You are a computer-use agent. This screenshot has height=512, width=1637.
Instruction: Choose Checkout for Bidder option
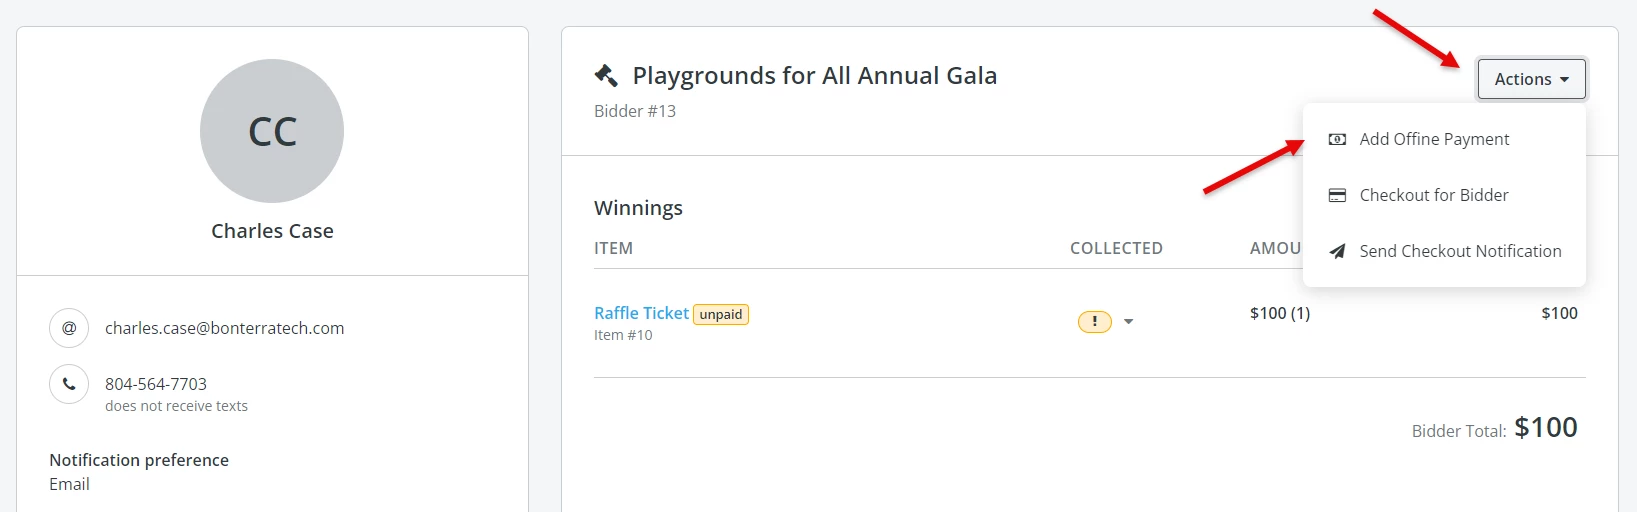(1433, 195)
